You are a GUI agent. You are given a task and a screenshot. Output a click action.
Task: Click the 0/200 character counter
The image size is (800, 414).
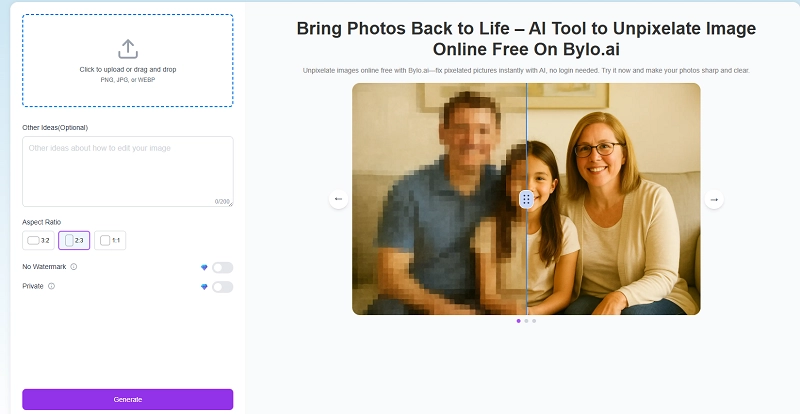pos(221,202)
